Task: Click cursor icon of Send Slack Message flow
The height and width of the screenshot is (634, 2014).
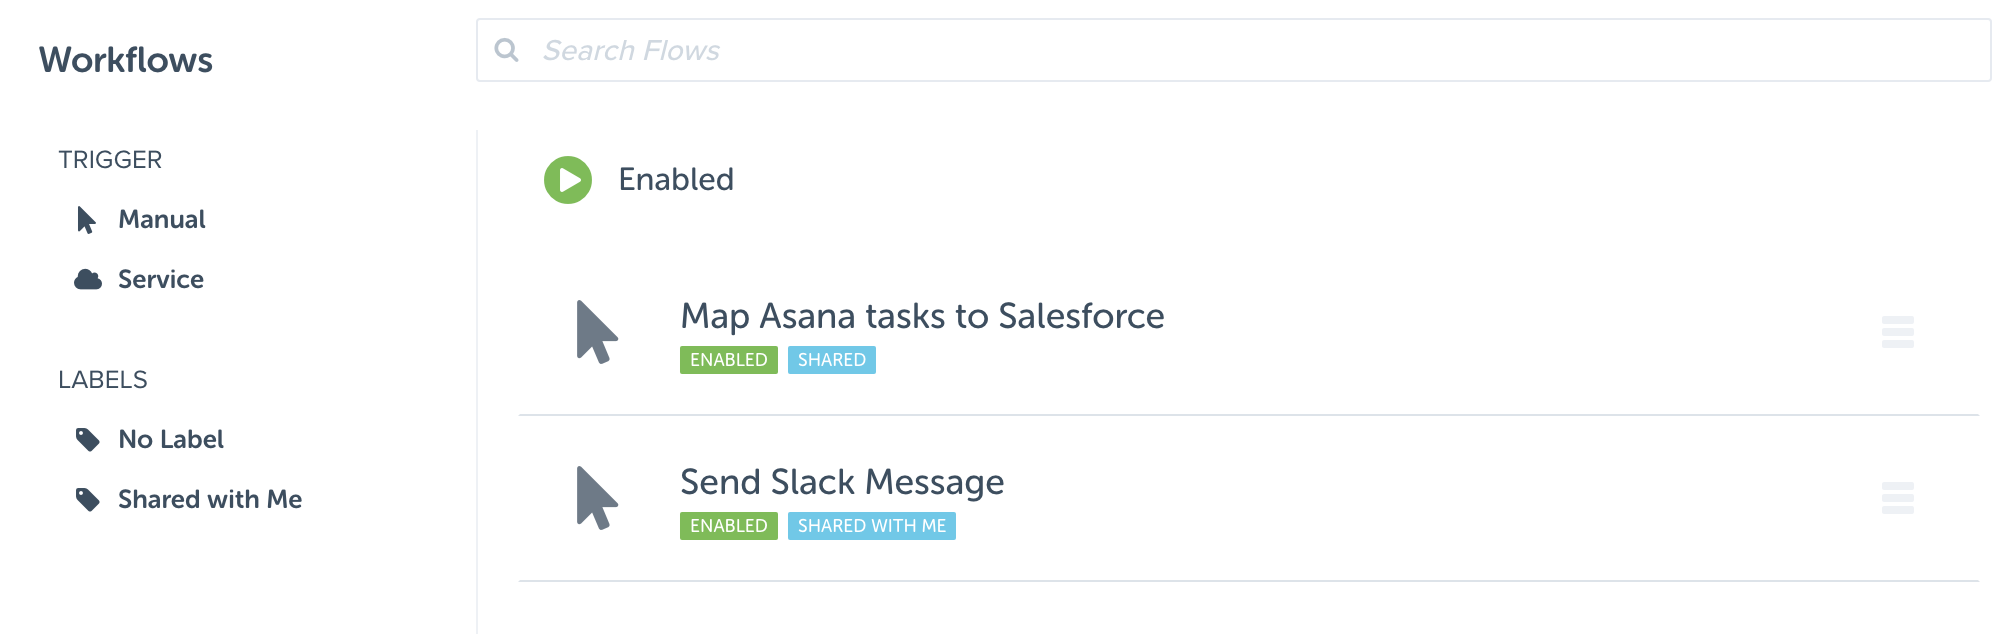Action: pyautogui.click(x=597, y=498)
